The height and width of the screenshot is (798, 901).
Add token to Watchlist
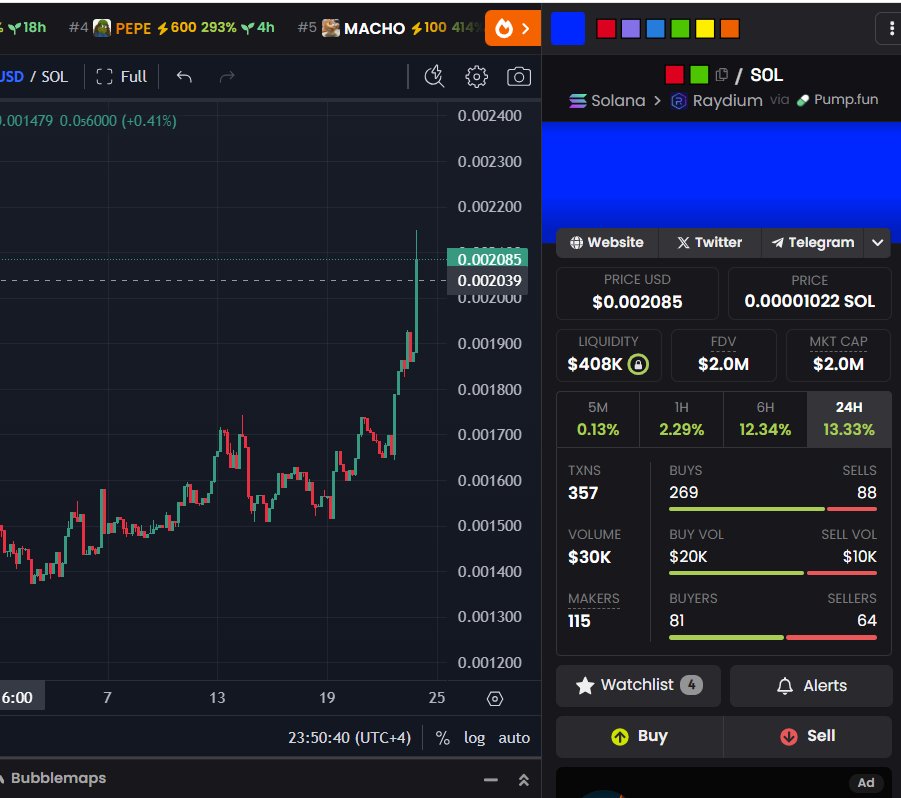click(x=638, y=685)
